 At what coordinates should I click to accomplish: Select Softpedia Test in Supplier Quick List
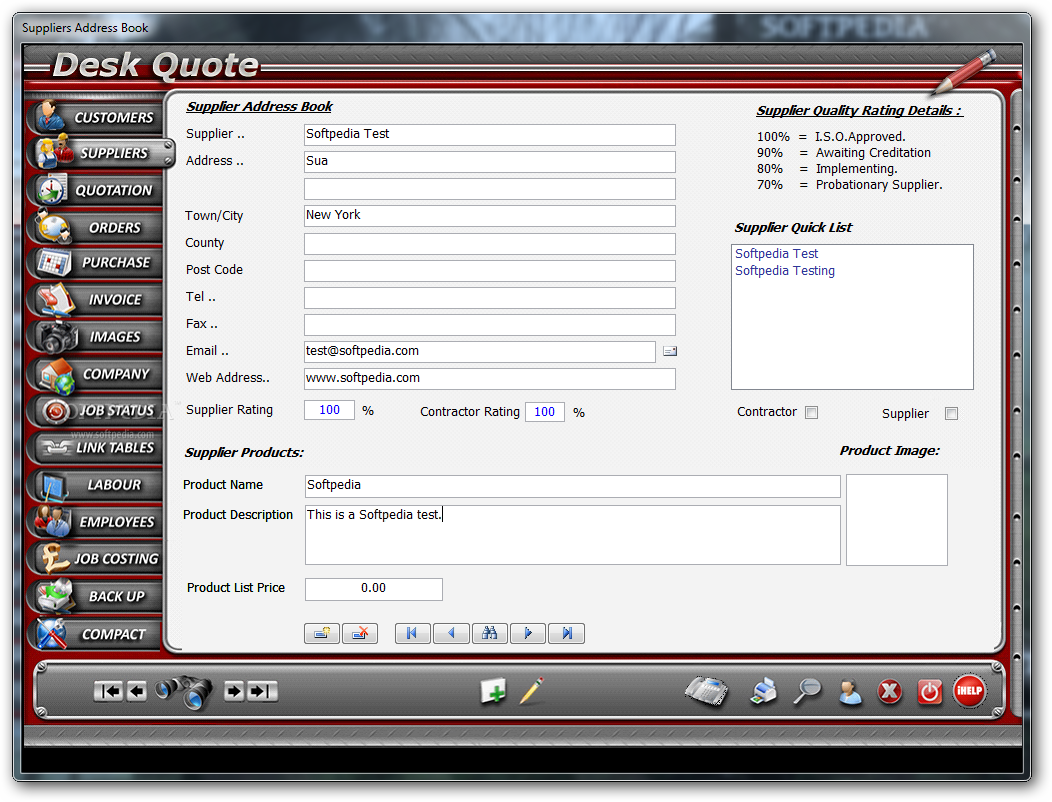click(x=776, y=254)
